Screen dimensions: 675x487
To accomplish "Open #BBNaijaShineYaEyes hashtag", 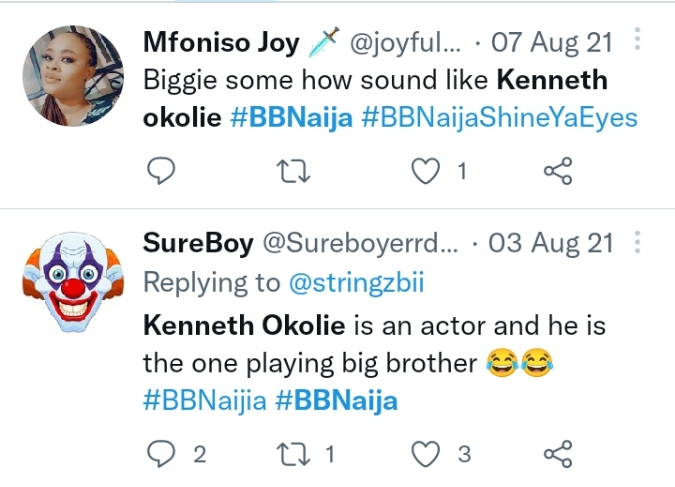I will pos(498,117).
